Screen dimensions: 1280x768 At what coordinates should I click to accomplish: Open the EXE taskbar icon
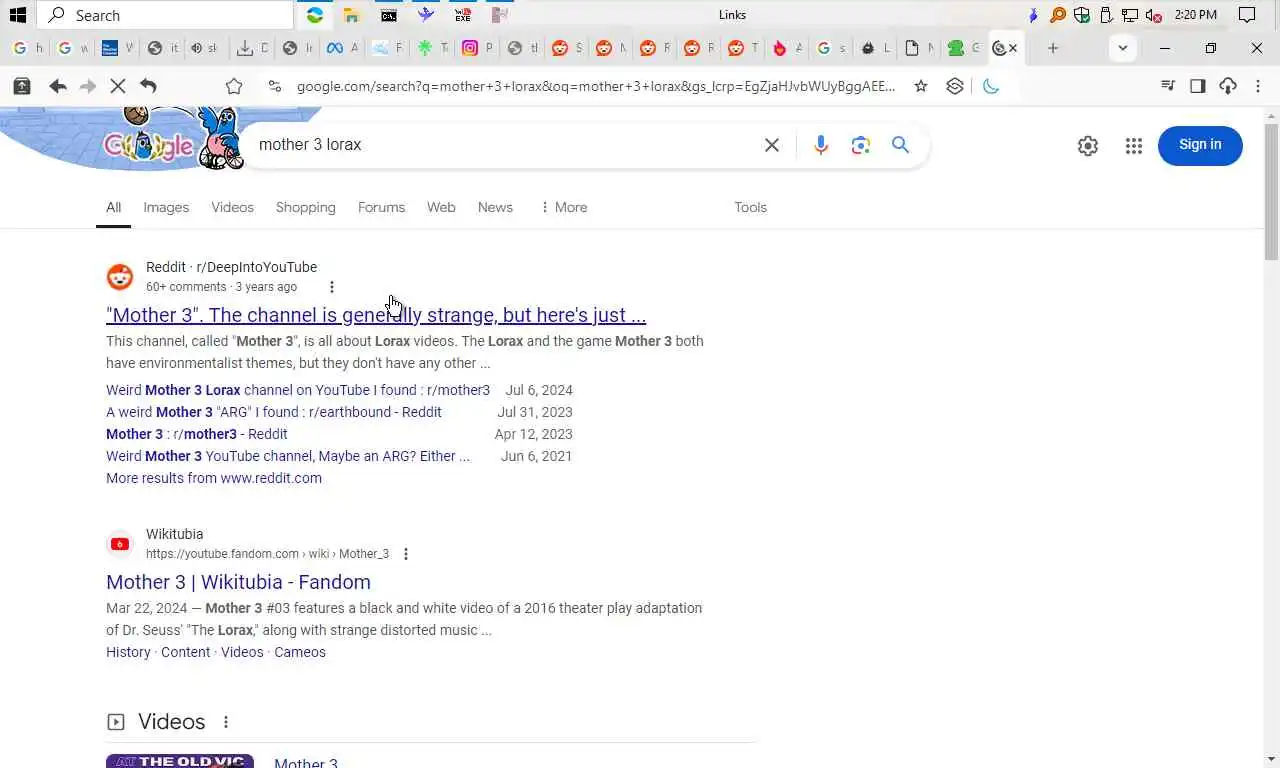pyautogui.click(x=462, y=15)
